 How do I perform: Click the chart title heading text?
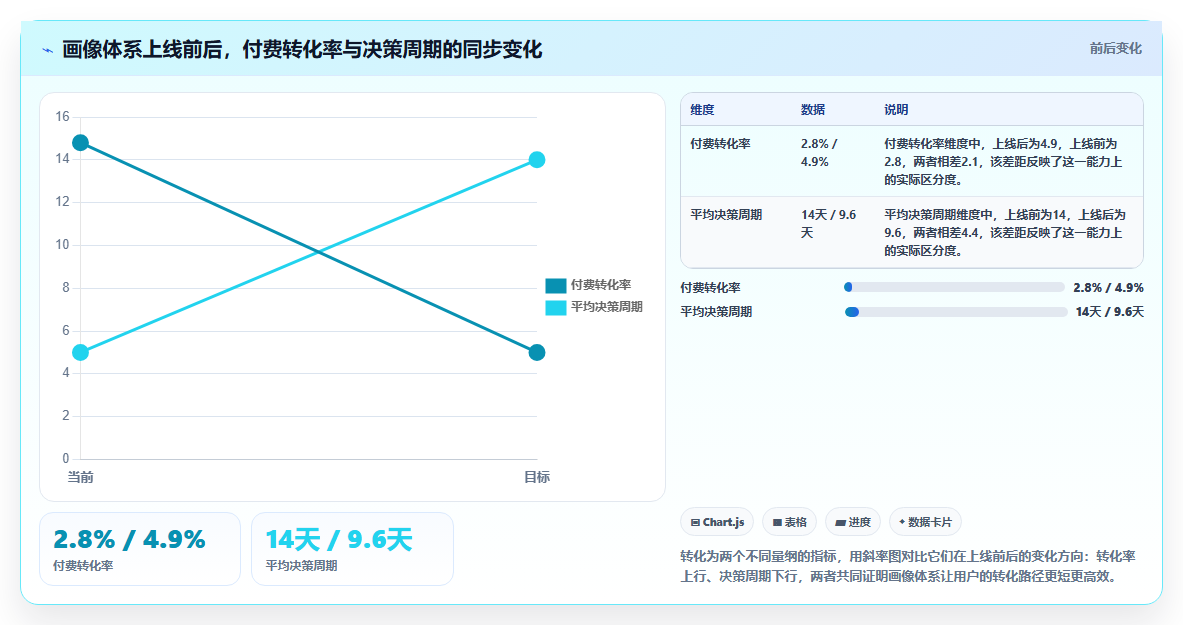click(x=302, y=50)
